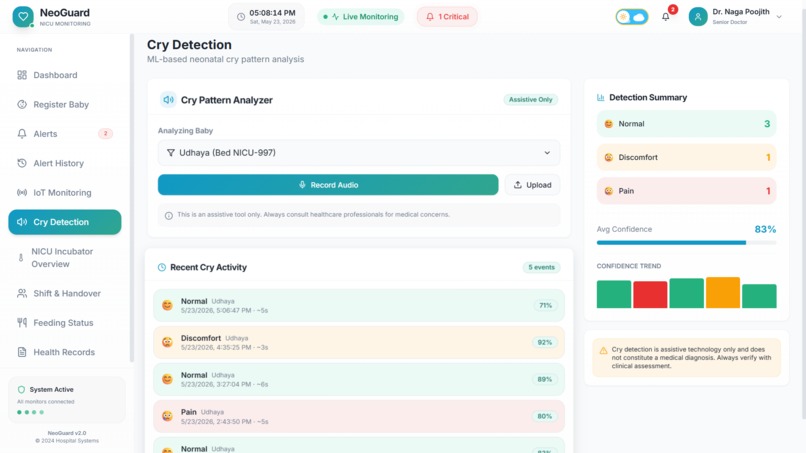Viewport: 806px width, 453px height.
Task: Open Feeding Status page
Action: [65, 323]
